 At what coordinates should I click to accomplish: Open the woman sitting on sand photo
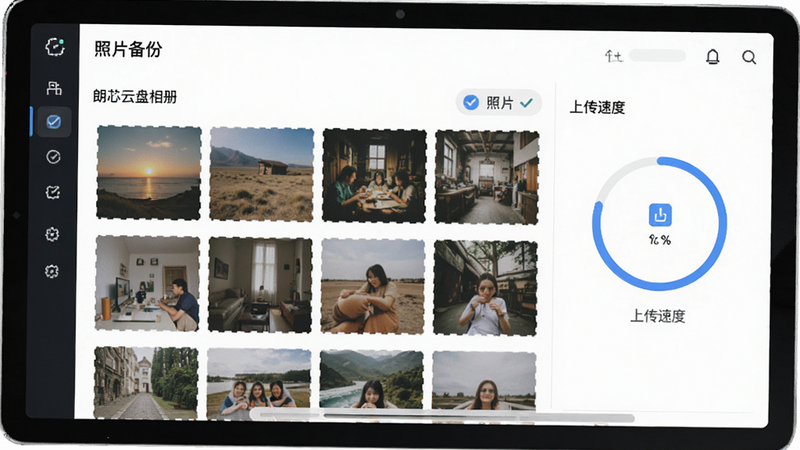click(372, 287)
